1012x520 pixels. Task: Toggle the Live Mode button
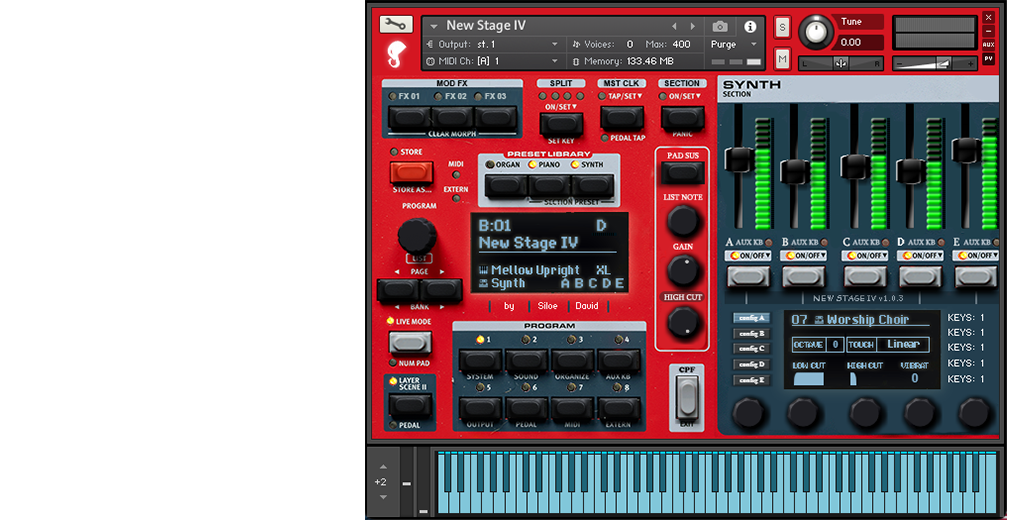(x=409, y=343)
